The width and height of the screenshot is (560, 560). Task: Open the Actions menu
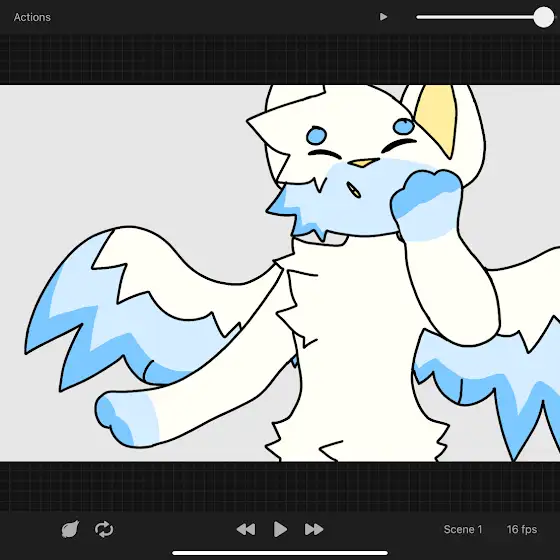pyautogui.click(x=32, y=17)
